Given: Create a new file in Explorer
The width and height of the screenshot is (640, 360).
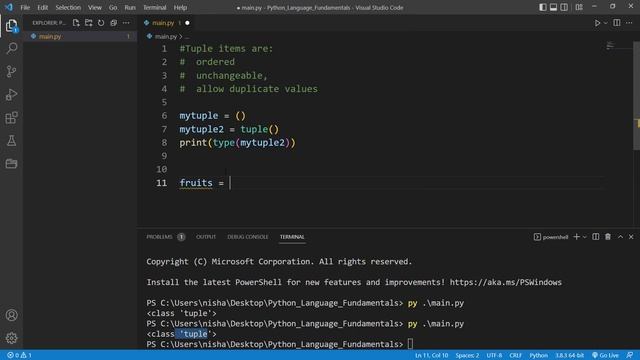Looking at the screenshot, I should 76,23.
